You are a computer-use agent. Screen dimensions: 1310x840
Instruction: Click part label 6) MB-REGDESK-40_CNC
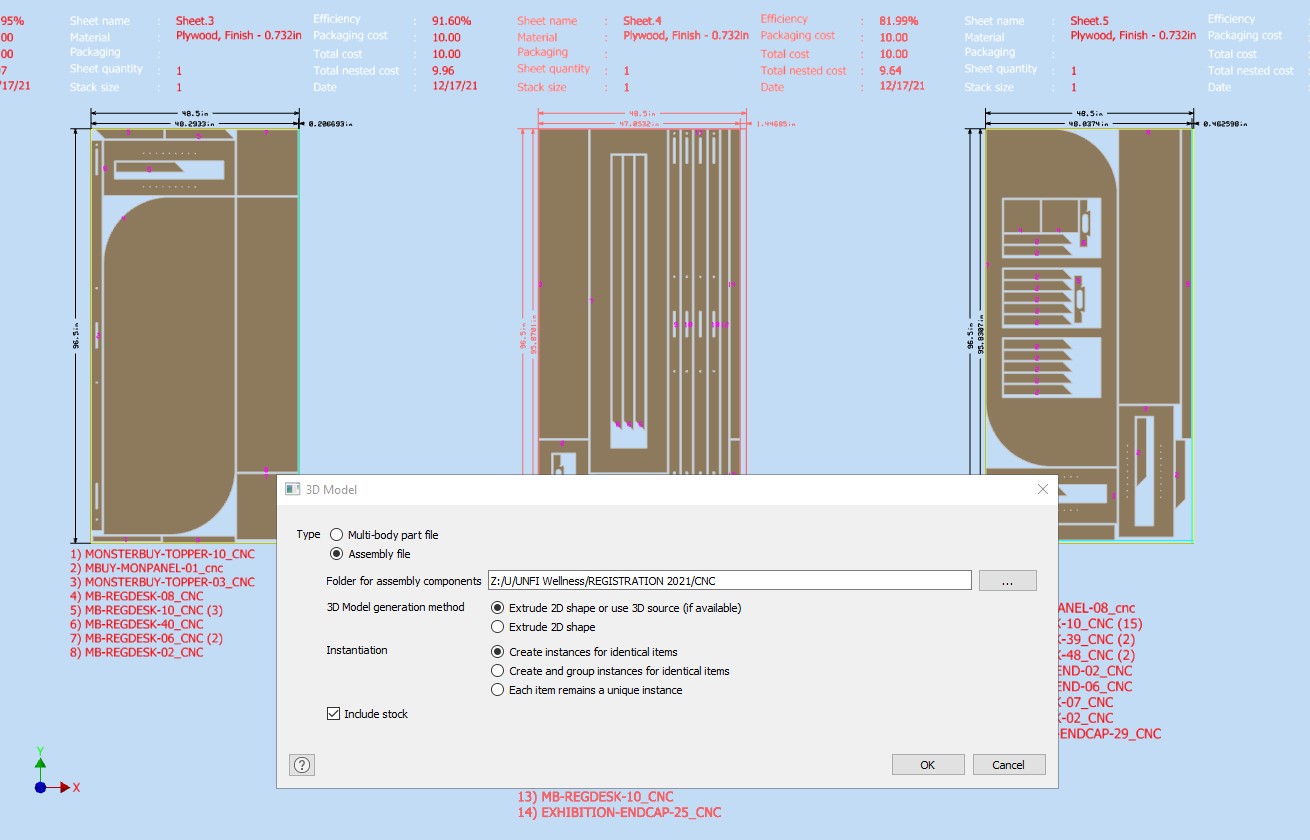click(136, 624)
